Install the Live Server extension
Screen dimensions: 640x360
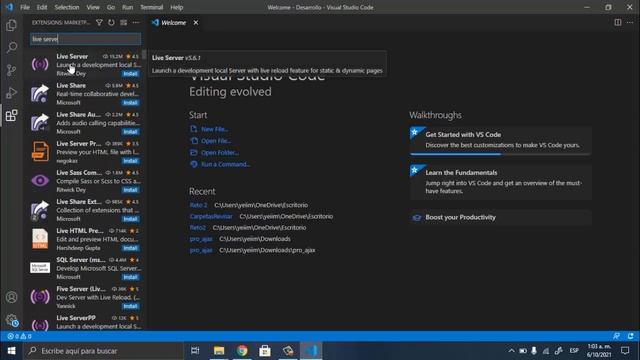130,74
